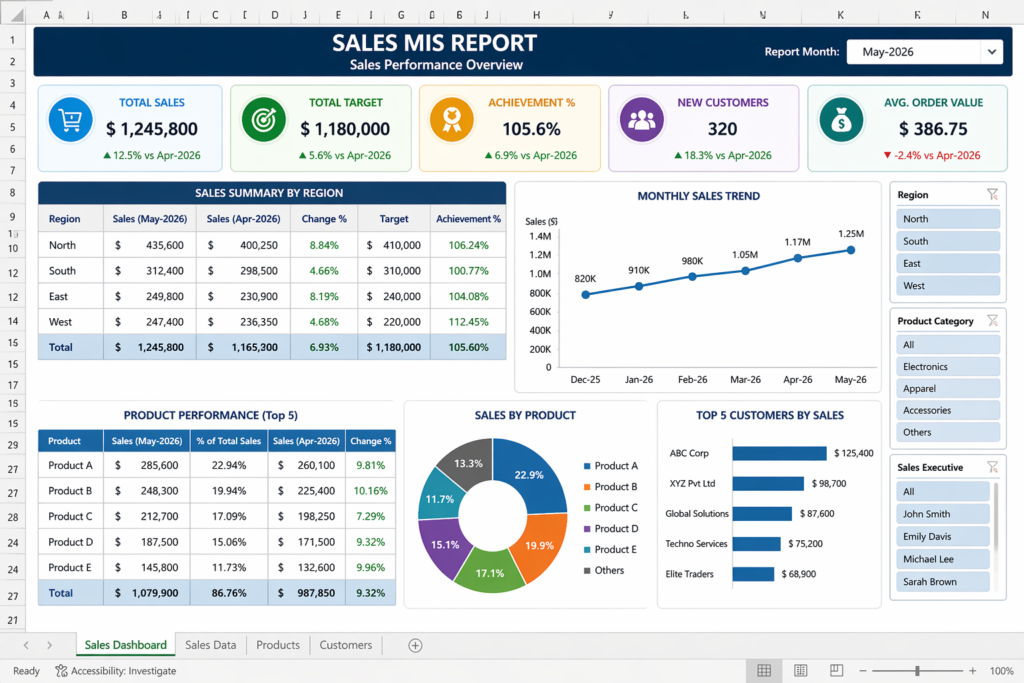Viewport: 1024px width, 683px height.
Task: Click the Others legend entry in donut chart
Action: pyautogui.click(x=604, y=570)
